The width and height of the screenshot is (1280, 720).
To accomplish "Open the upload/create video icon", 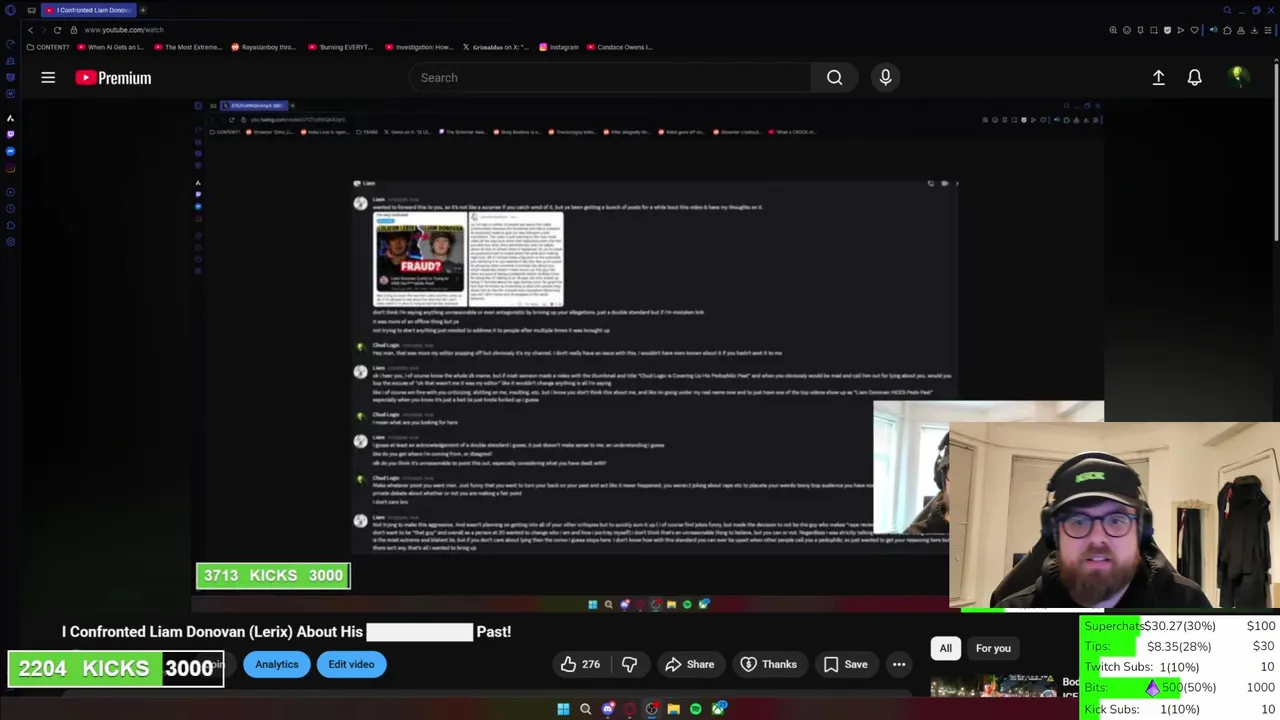I will [x=1158, y=77].
